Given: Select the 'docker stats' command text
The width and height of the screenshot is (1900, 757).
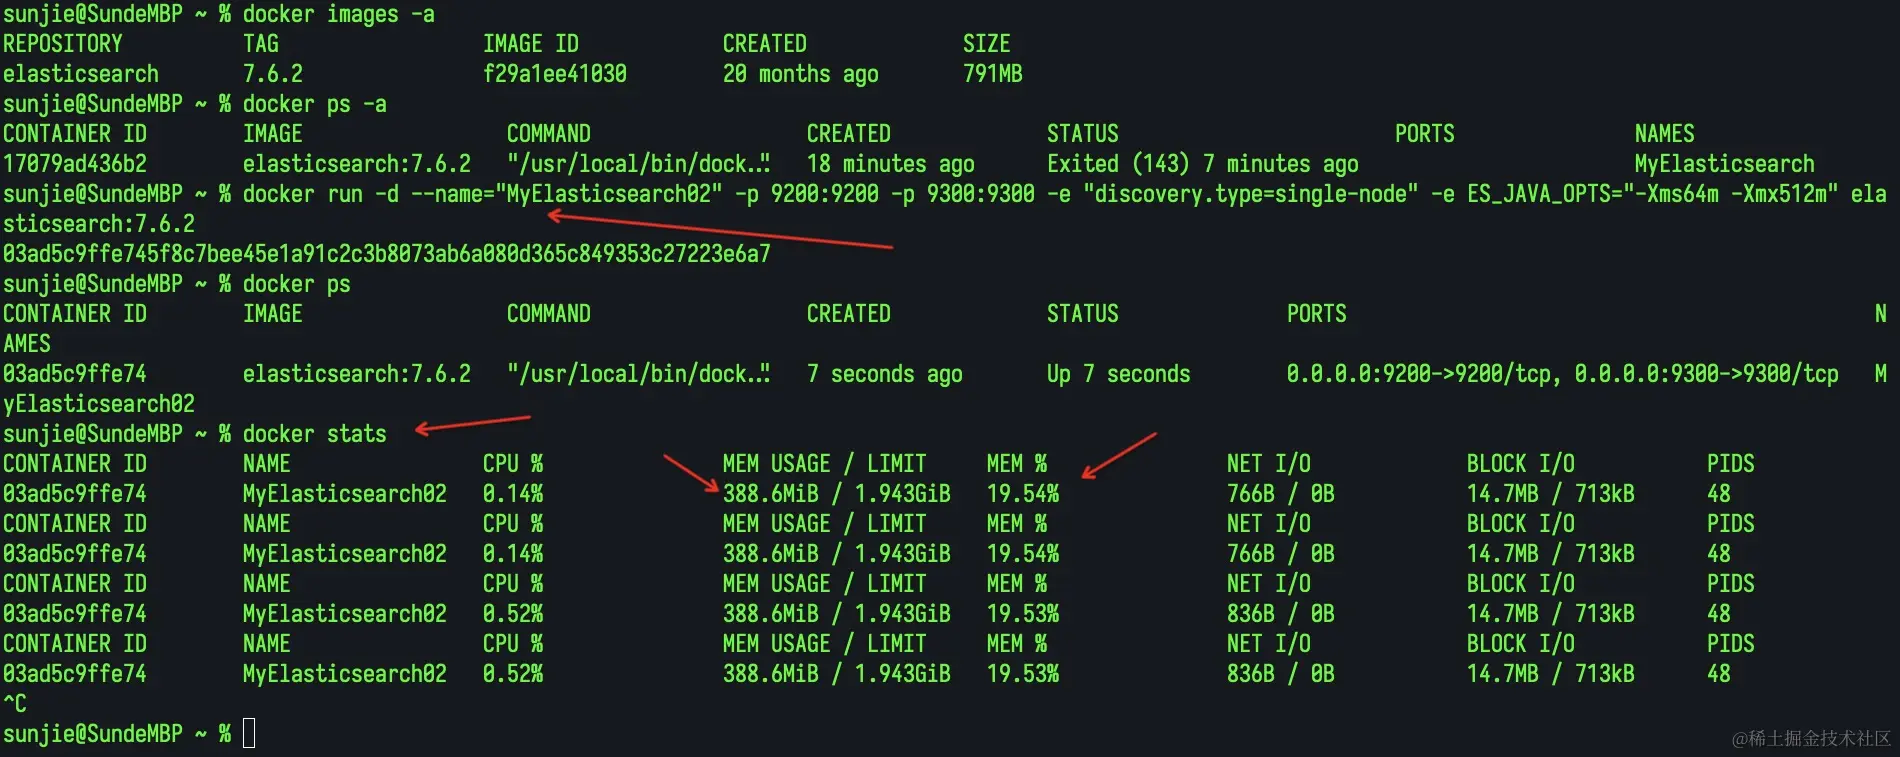Looking at the screenshot, I should coord(314,434).
